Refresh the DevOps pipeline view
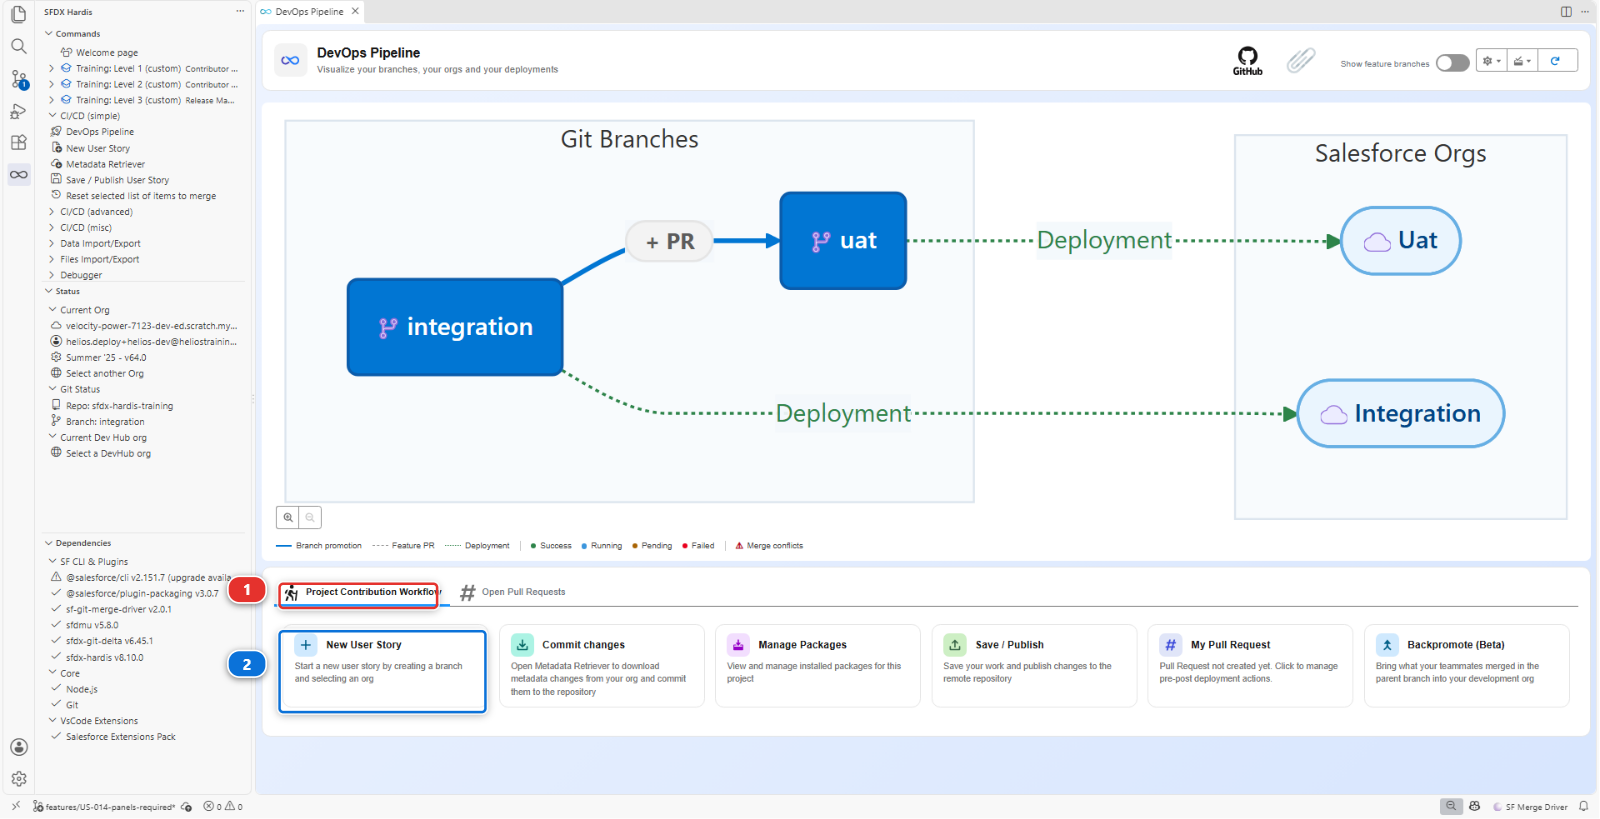The height and width of the screenshot is (819, 1600). click(1557, 61)
